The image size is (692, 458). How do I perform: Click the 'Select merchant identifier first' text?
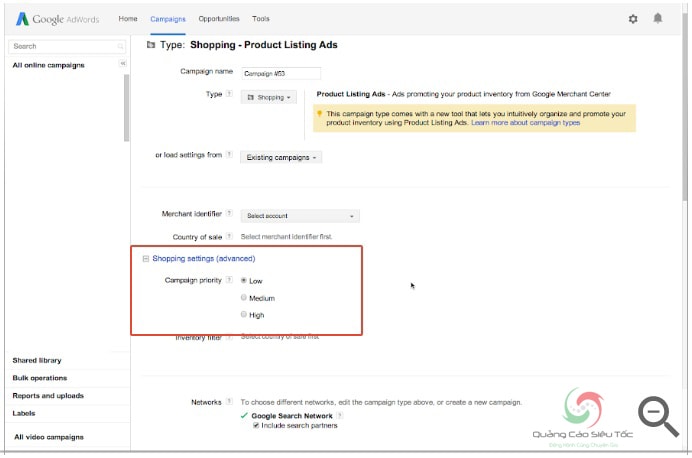click(x=286, y=237)
